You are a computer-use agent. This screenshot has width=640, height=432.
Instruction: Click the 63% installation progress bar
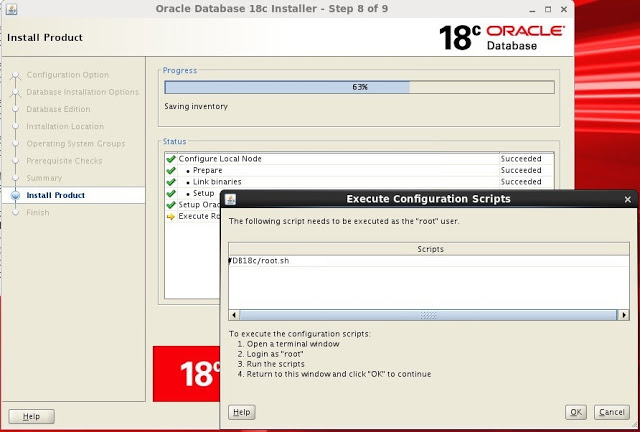click(x=359, y=87)
